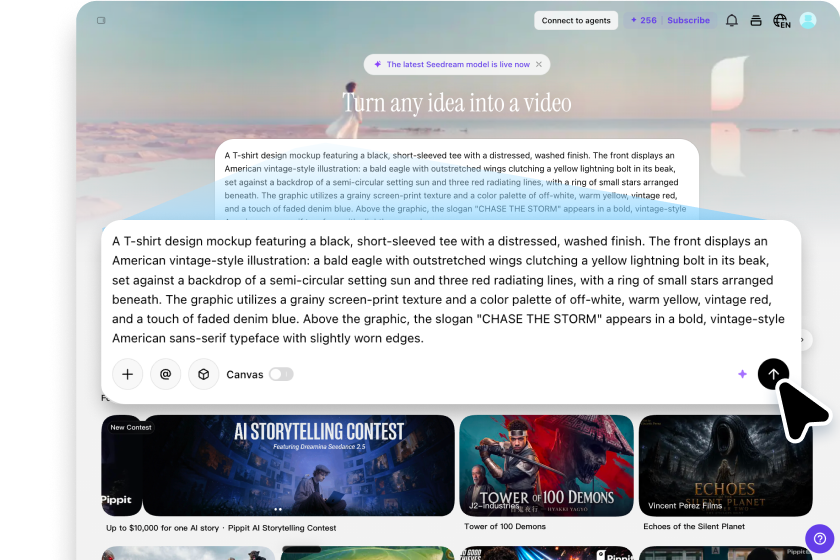Open the stacked tasks queue icon
Screen dimensions: 840x560
756,20
